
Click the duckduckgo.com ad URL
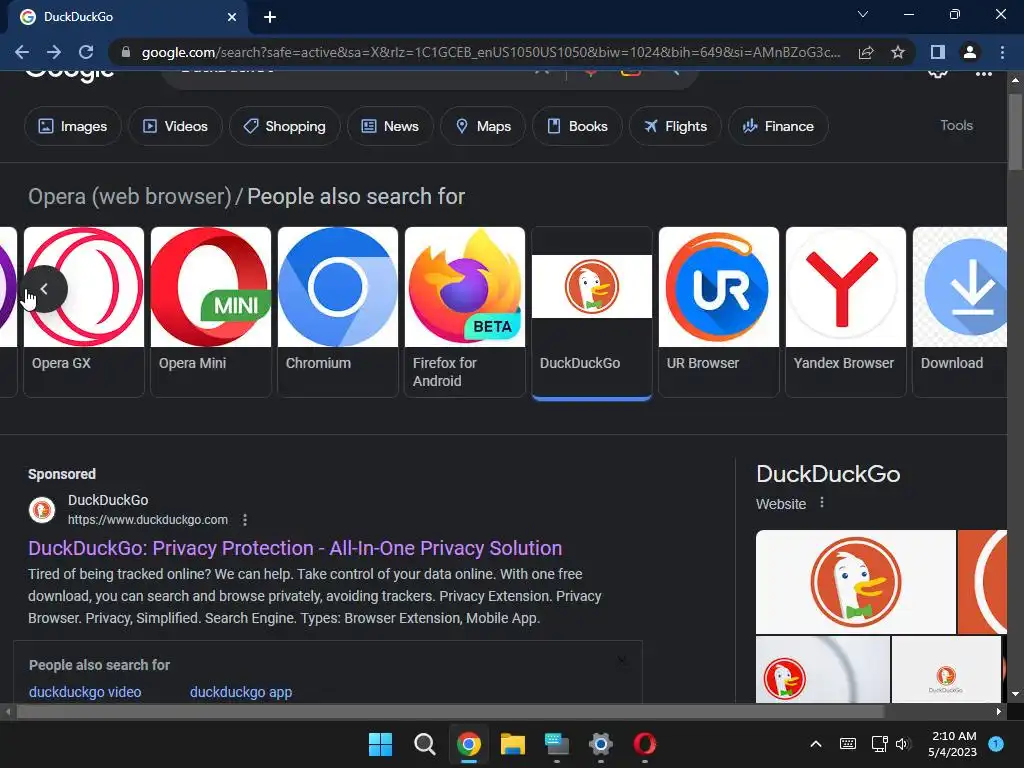point(148,520)
